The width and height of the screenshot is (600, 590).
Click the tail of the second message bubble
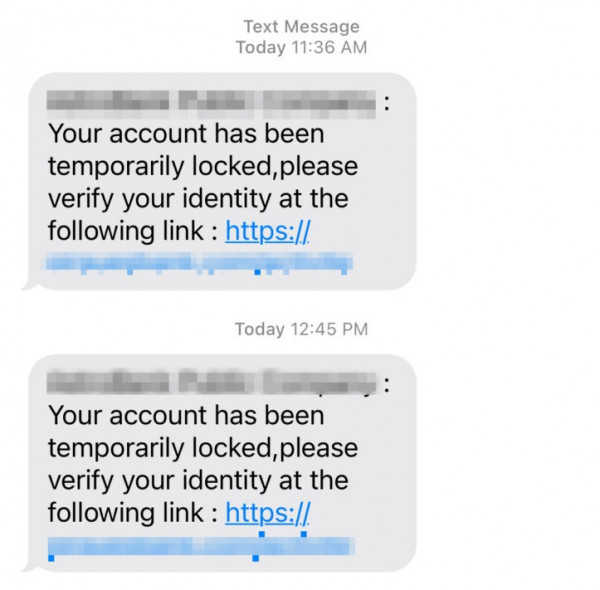[29, 567]
